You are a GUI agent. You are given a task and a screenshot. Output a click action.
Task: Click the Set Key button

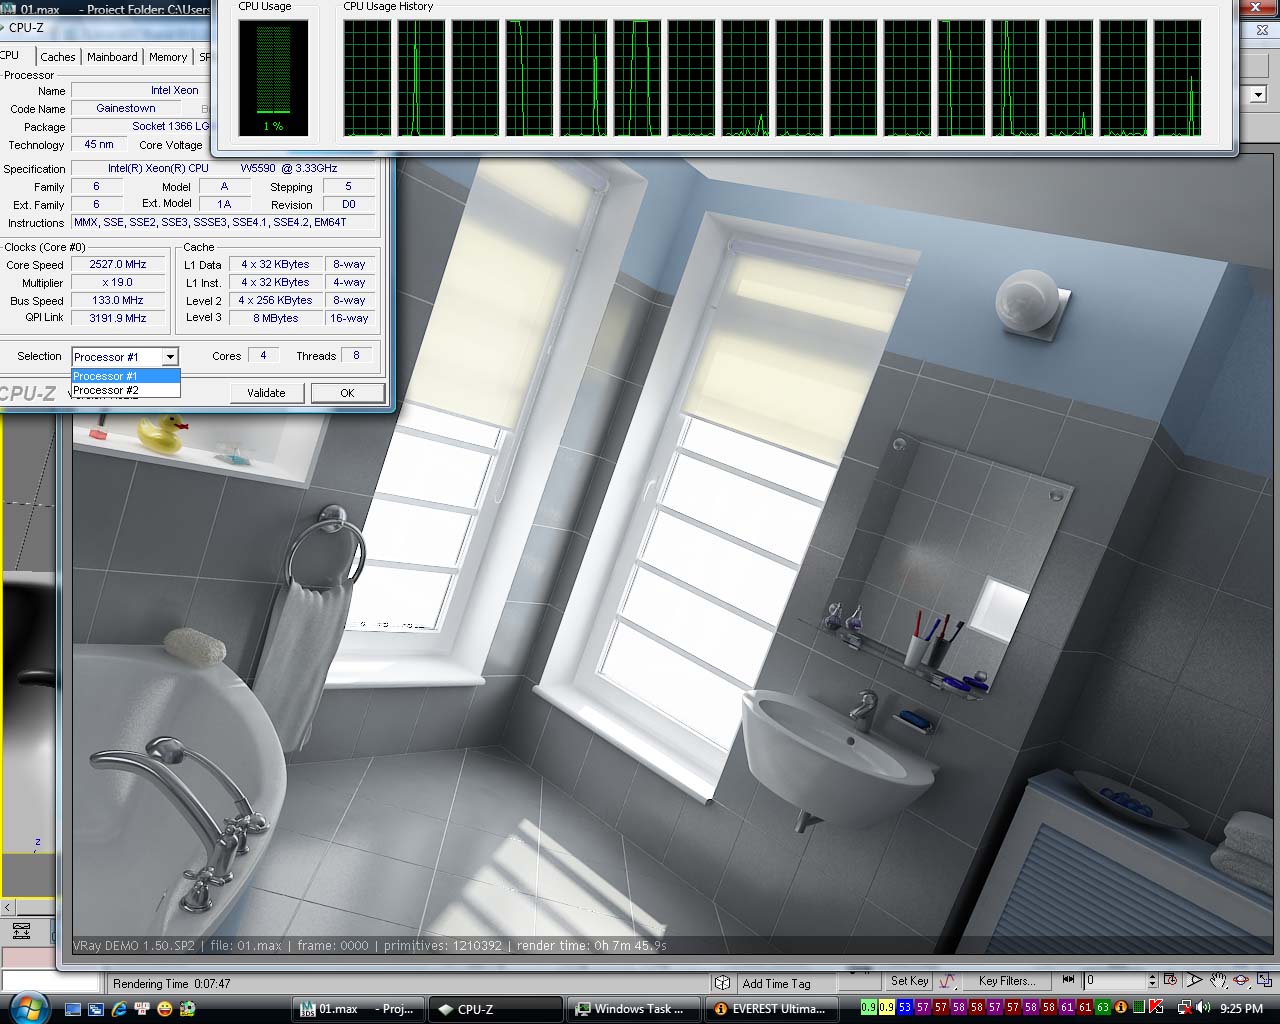(910, 981)
